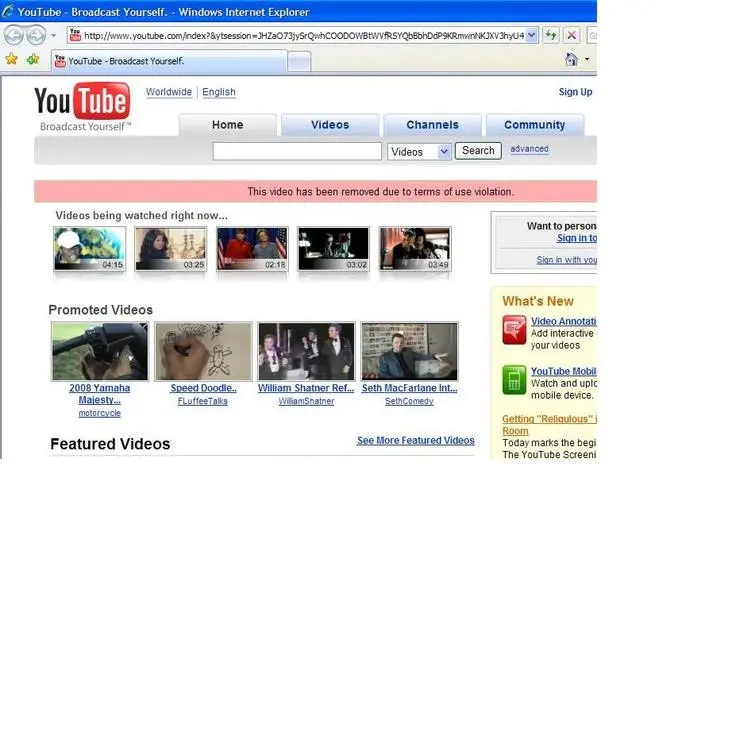Click the Sign Up link

575,92
